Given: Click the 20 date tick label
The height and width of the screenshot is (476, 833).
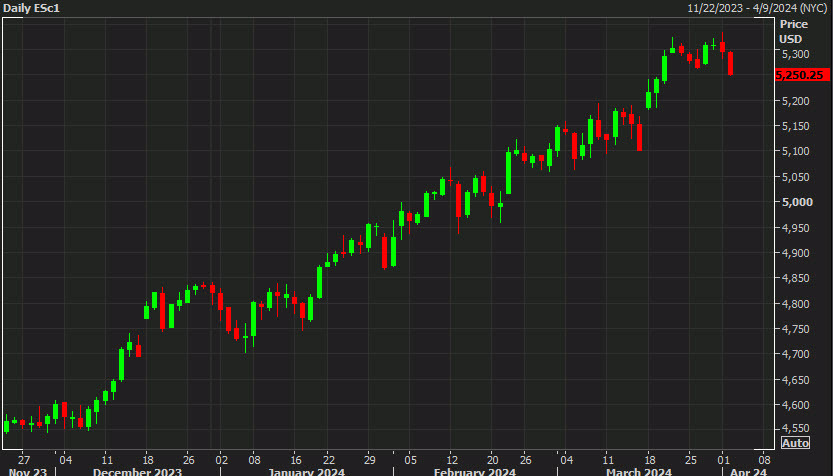Looking at the screenshot, I should click(493, 460).
